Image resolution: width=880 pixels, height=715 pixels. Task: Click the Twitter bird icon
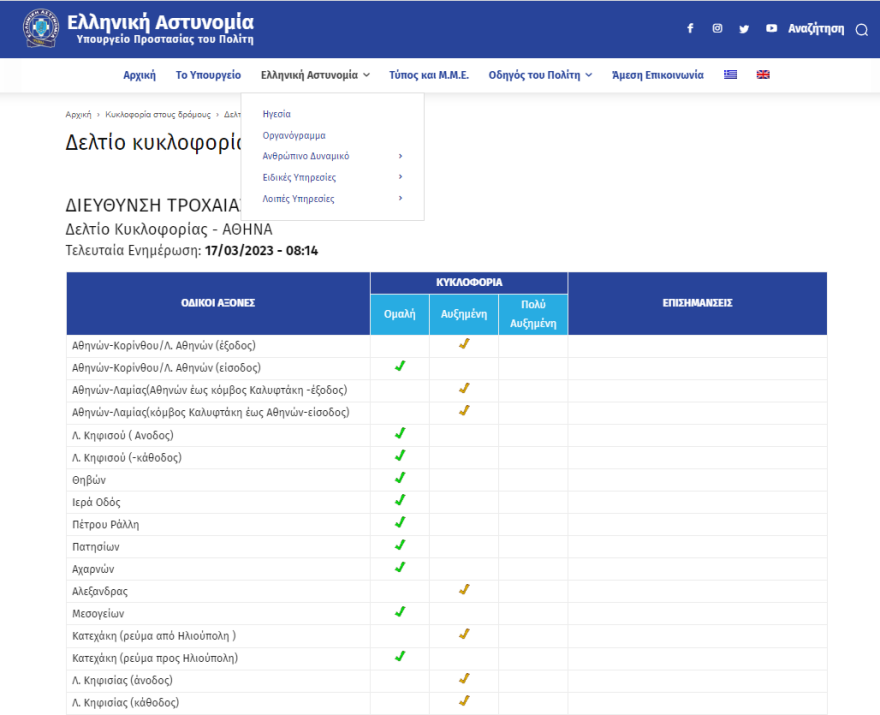point(744,29)
